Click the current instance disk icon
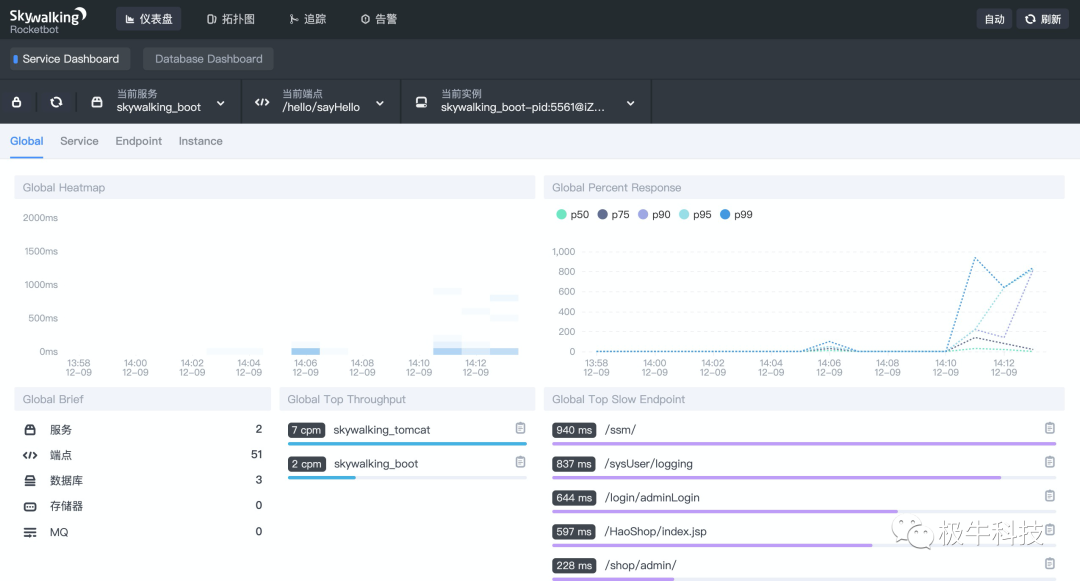This screenshot has width=1080, height=581. 422,102
